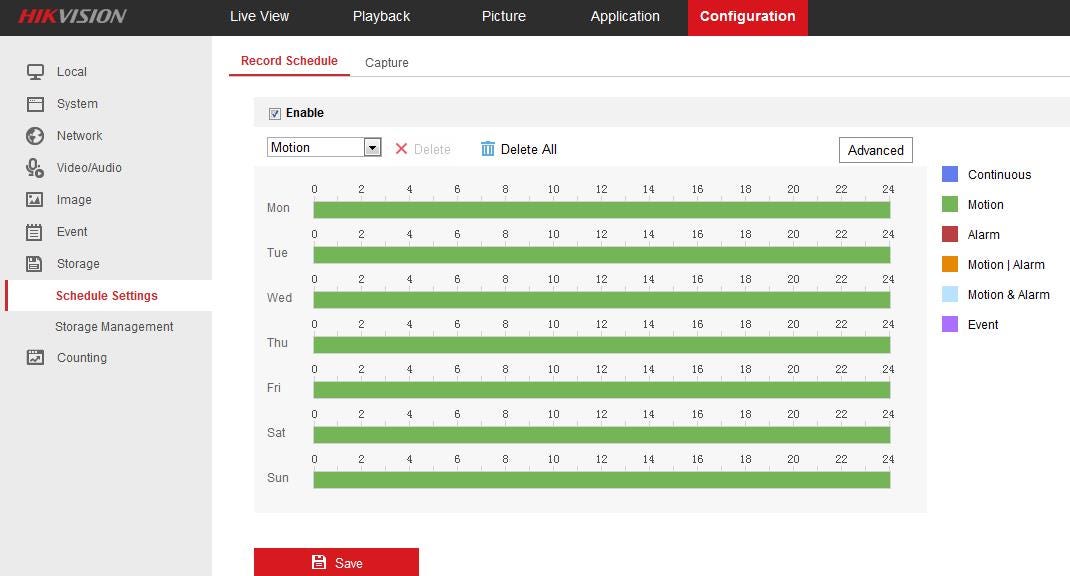Open the Advanced settings button
The height and width of the screenshot is (576, 1070).
[874, 150]
